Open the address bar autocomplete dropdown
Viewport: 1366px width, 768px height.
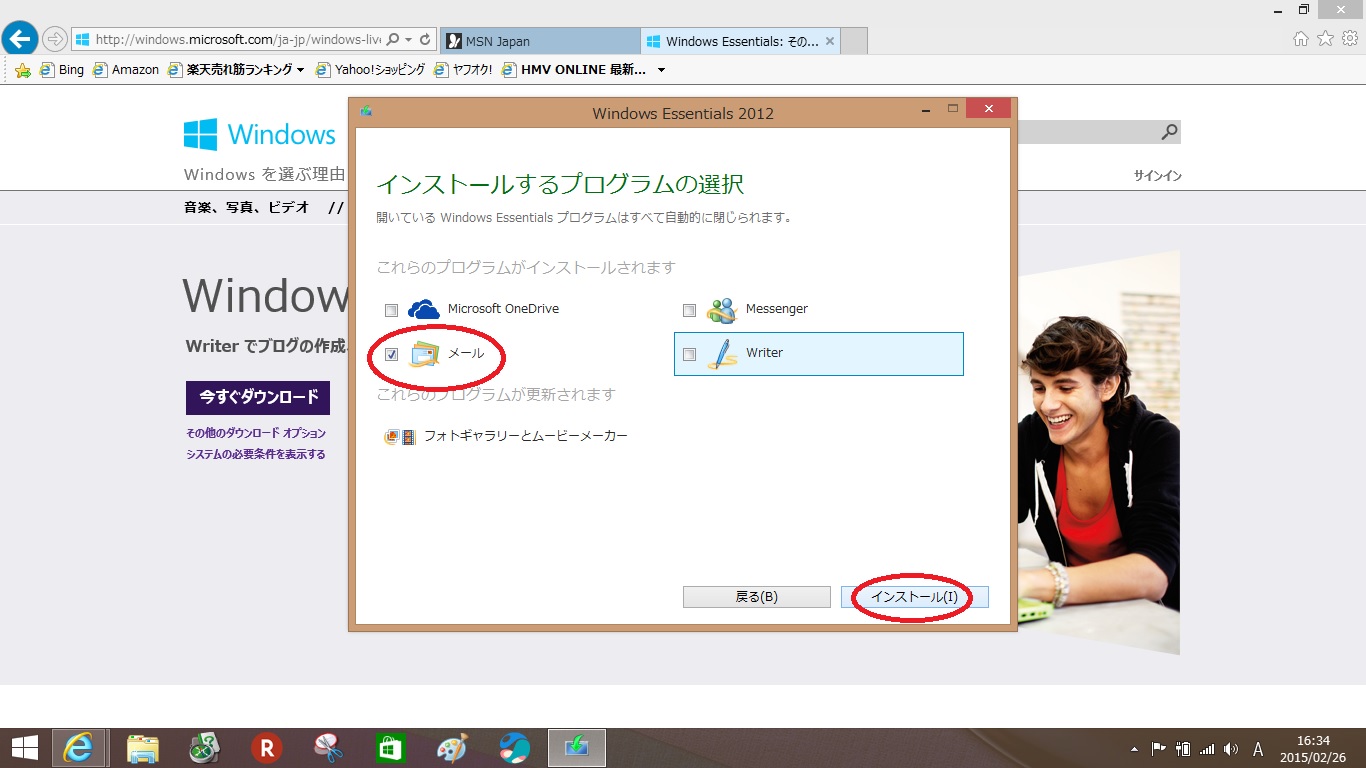409,40
